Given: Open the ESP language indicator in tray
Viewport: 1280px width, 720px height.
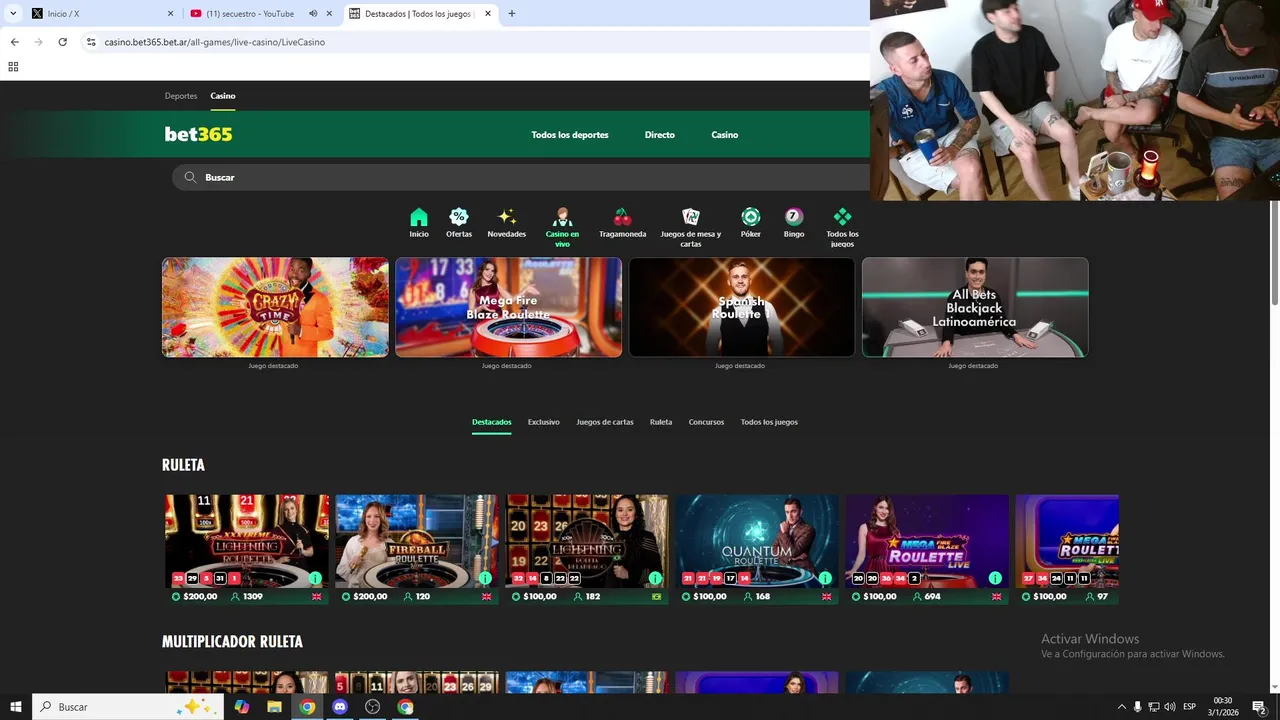Looking at the screenshot, I should click(1189, 707).
